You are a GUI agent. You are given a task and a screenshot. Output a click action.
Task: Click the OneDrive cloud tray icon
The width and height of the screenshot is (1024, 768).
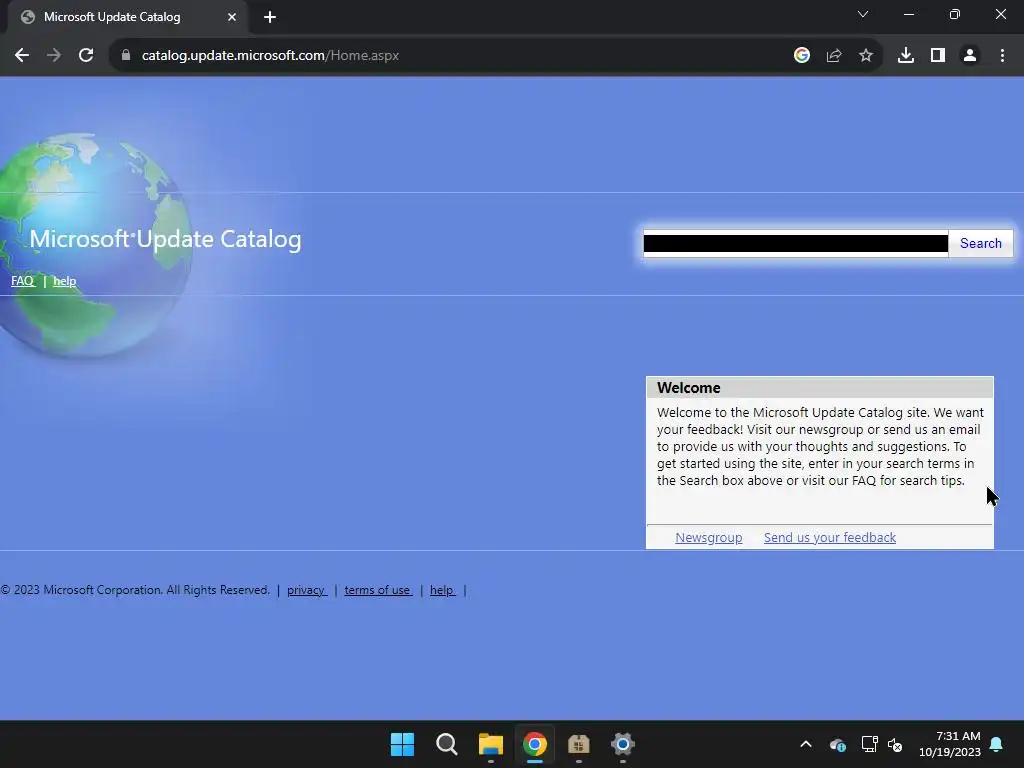(838, 744)
